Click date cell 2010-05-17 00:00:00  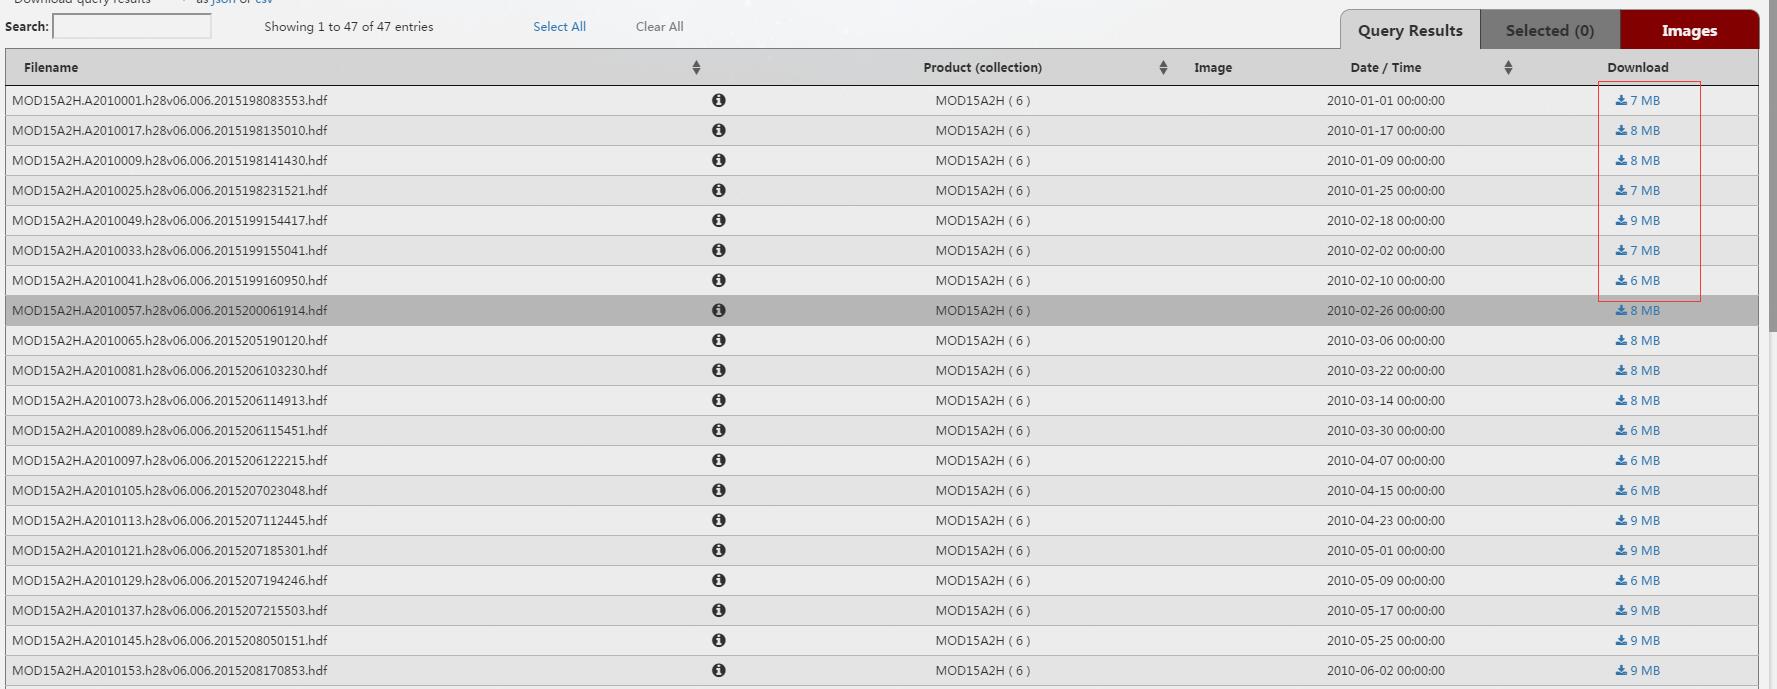1385,610
